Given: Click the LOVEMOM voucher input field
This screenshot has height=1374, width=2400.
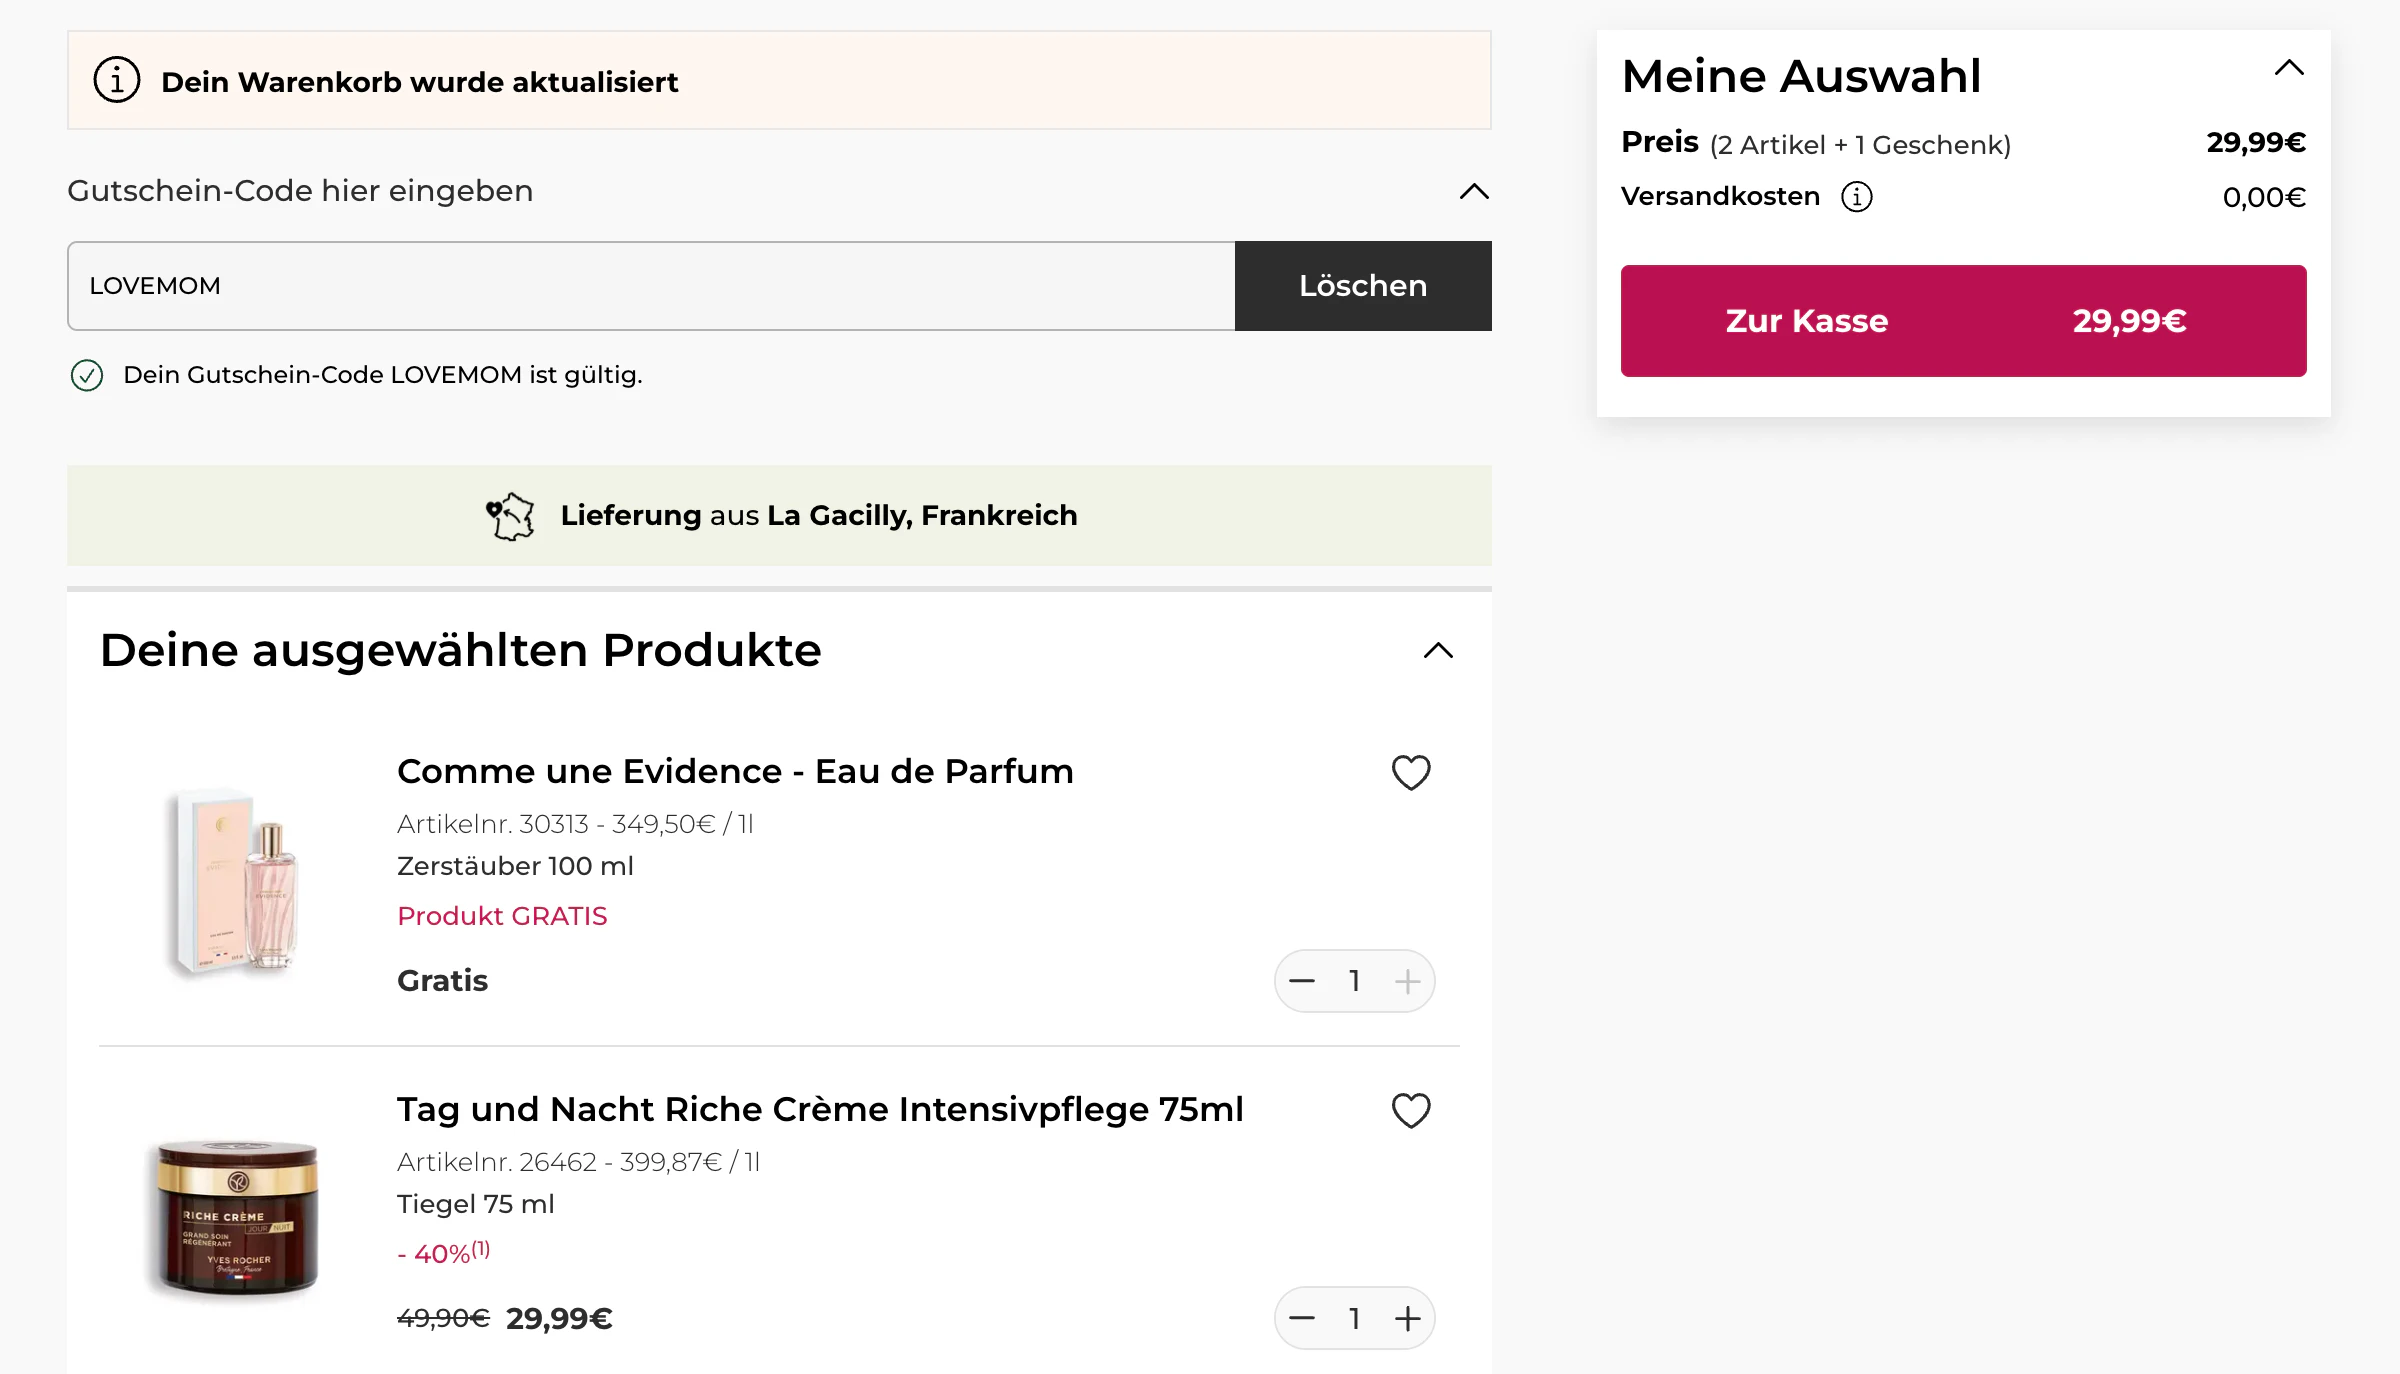Looking at the screenshot, I should coord(650,286).
